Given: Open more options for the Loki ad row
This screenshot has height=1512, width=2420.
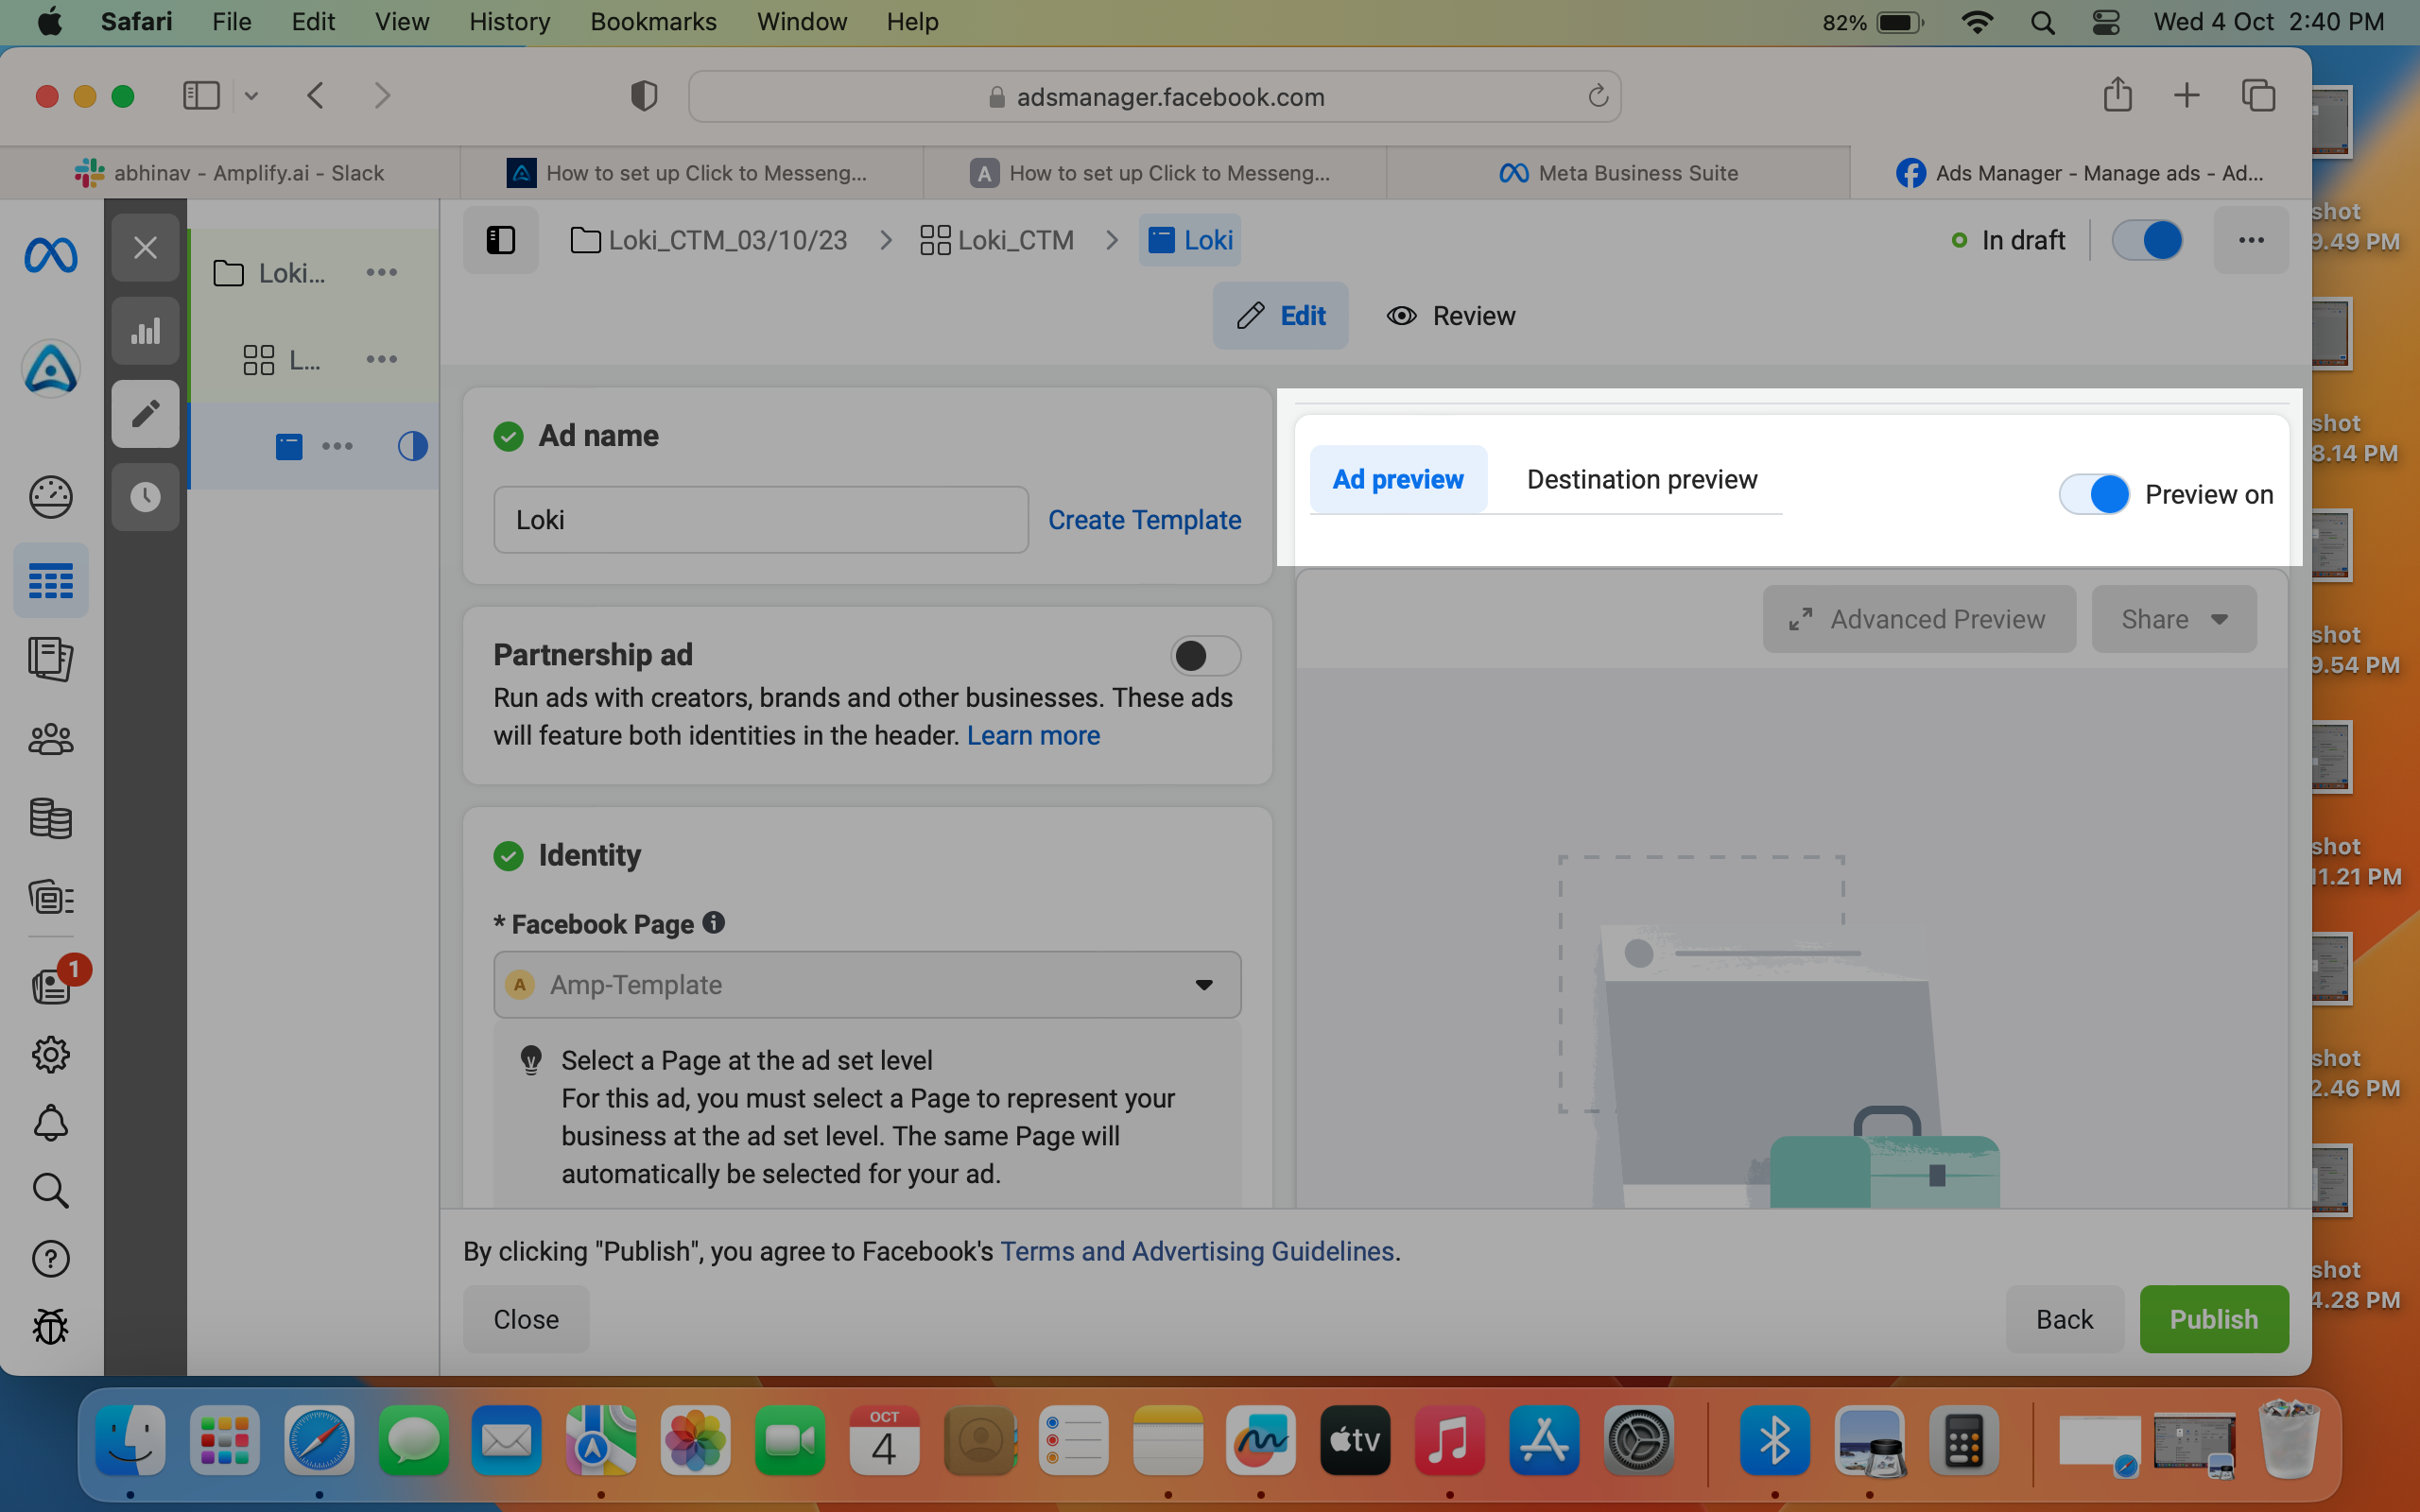Looking at the screenshot, I should tap(337, 446).
